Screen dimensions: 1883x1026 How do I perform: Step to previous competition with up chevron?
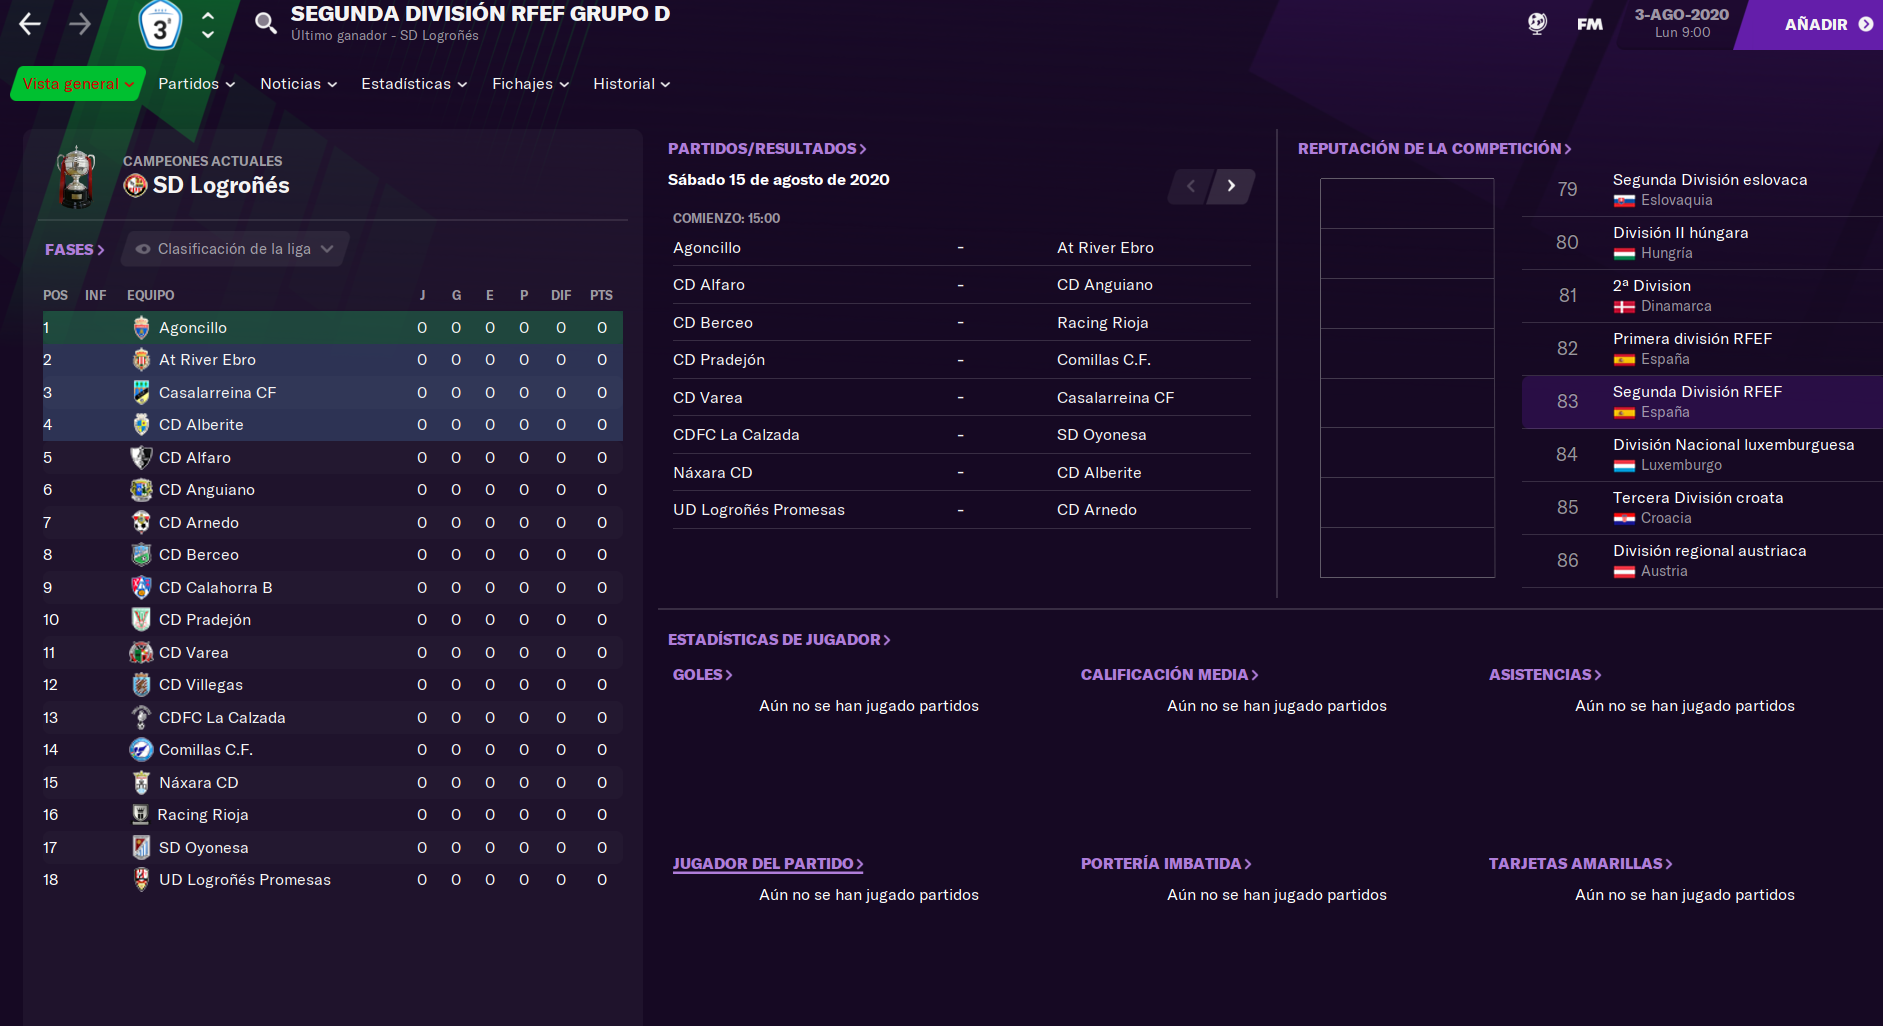pos(208,16)
